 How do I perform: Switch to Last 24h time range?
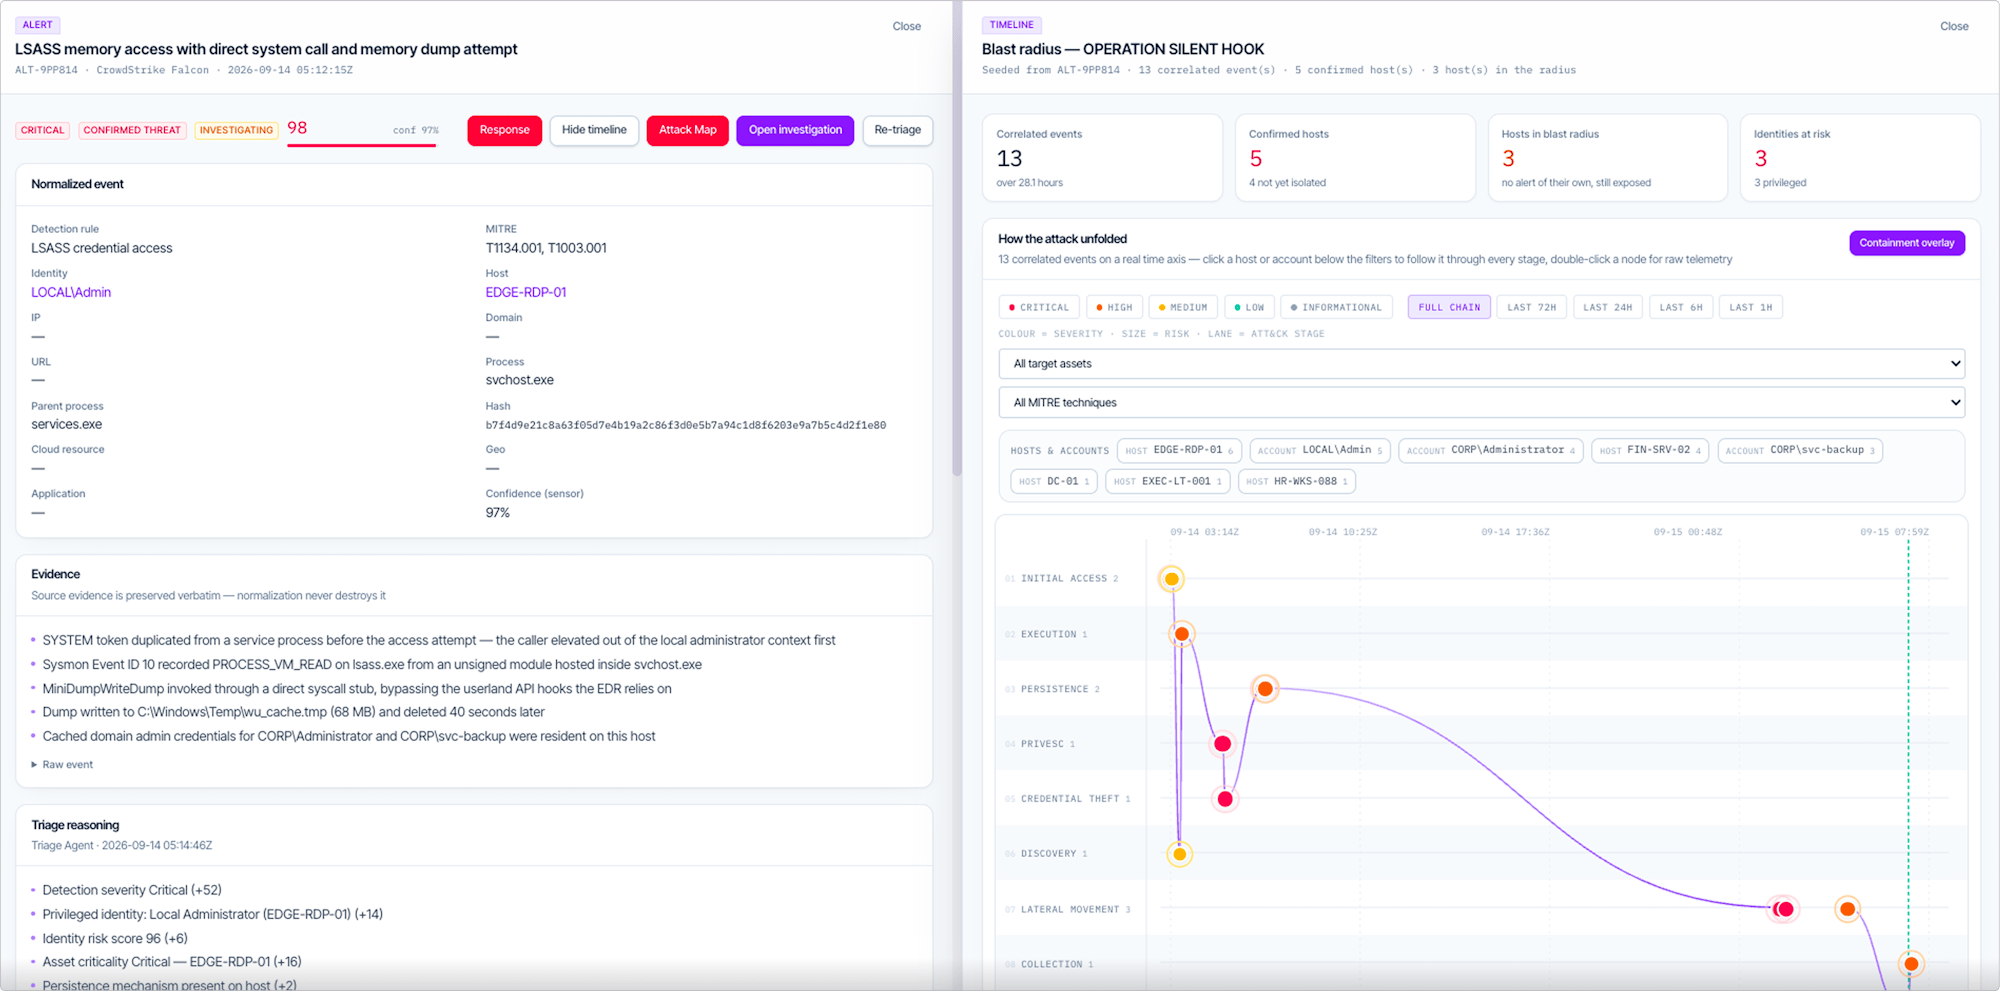1607,307
